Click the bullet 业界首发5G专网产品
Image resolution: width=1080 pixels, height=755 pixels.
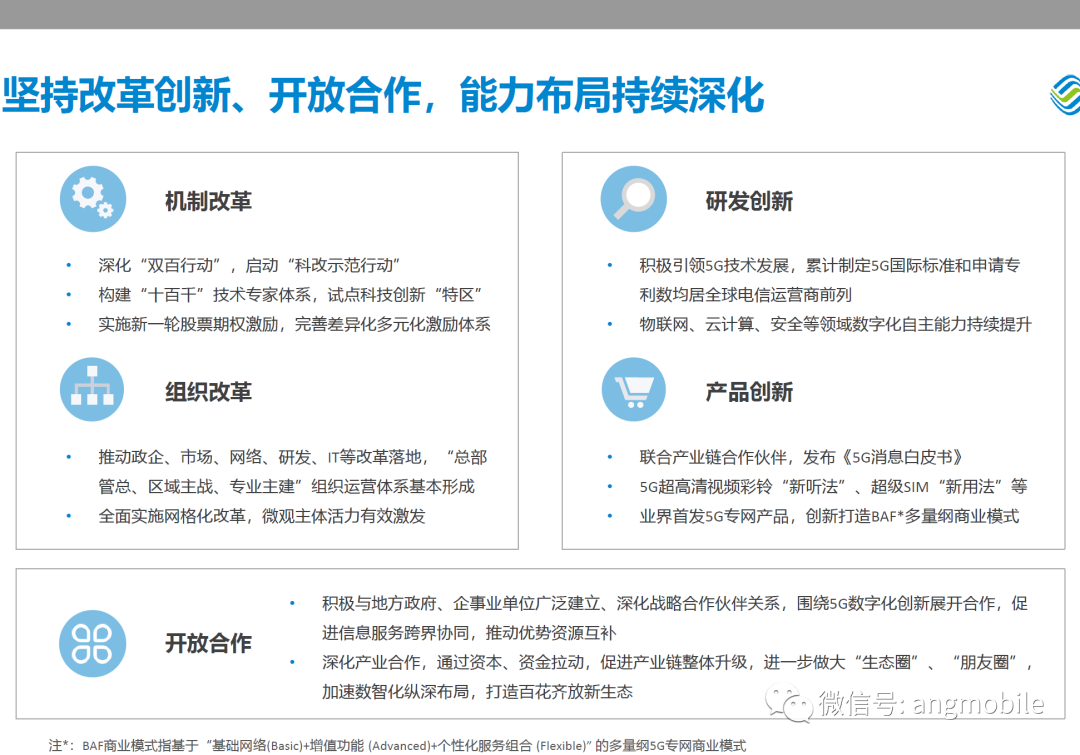pyautogui.click(x=829, y=517)
